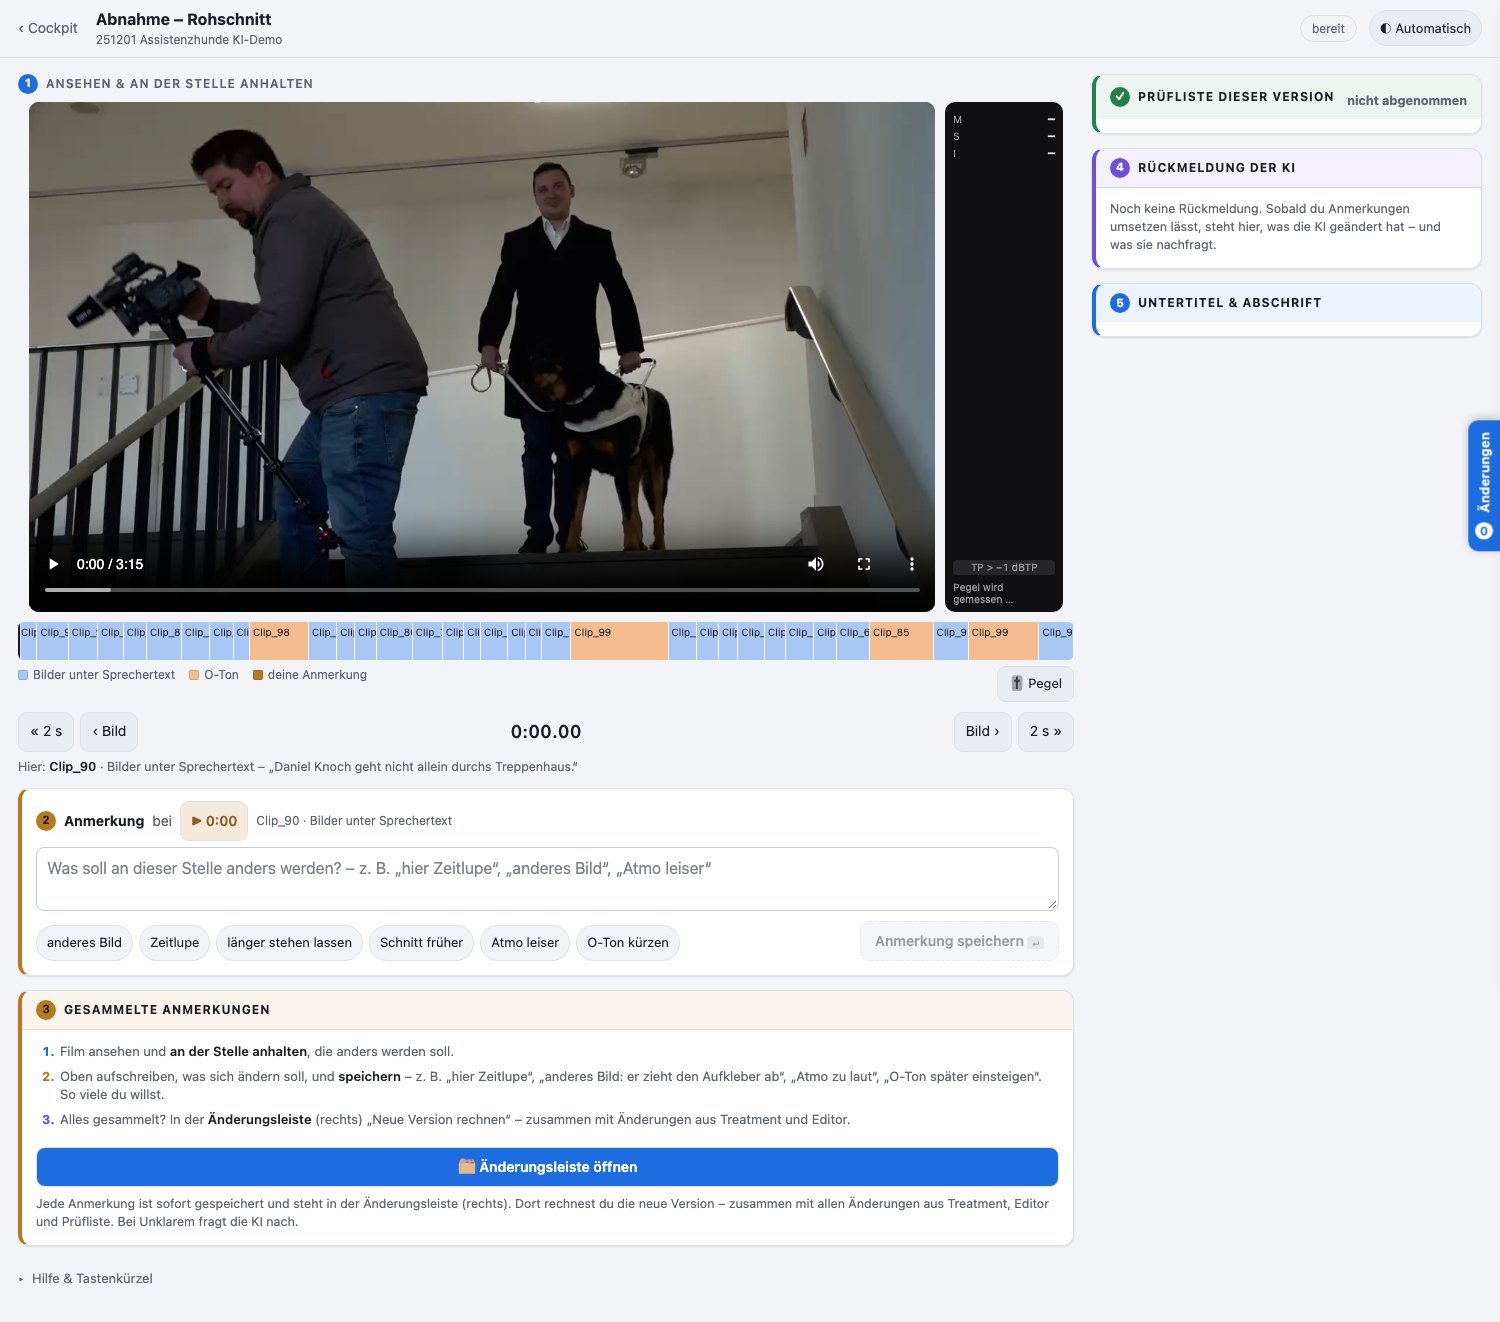
Task: Click the 'nicht abgenommen' status label
Action: click(x=1407, y=100)
